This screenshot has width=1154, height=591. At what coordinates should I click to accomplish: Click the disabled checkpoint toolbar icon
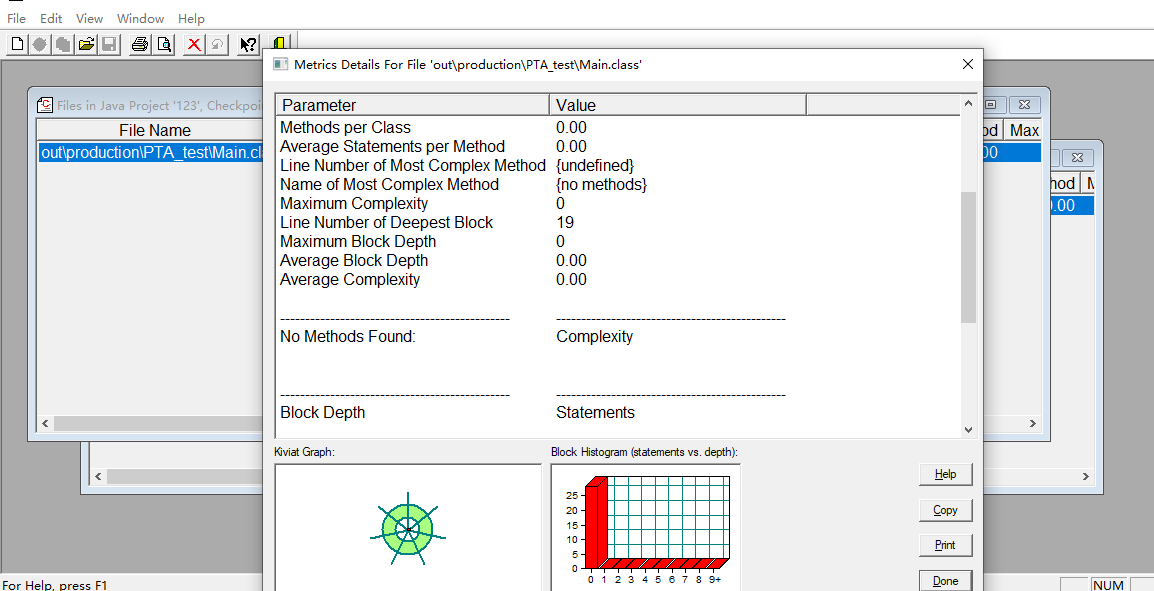click(40, 44)
